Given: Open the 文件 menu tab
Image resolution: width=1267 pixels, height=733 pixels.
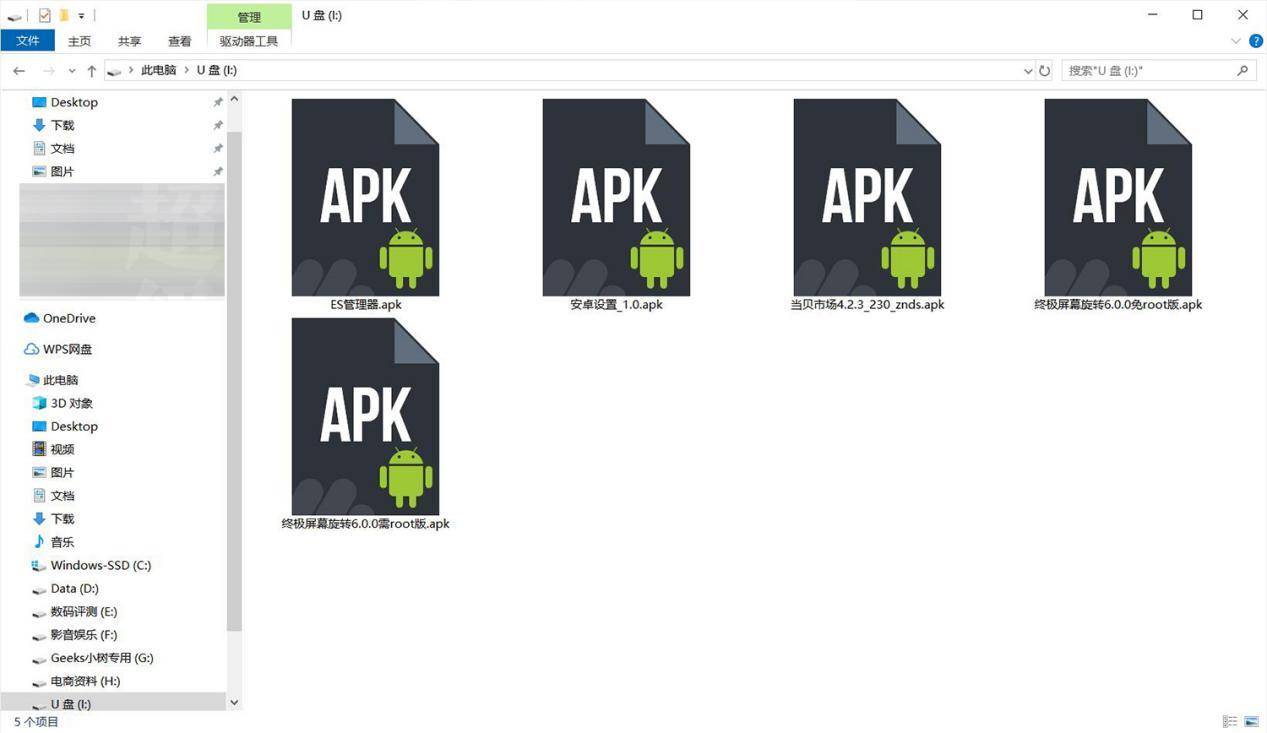Looking at the screenshot, I should point(28,41).
